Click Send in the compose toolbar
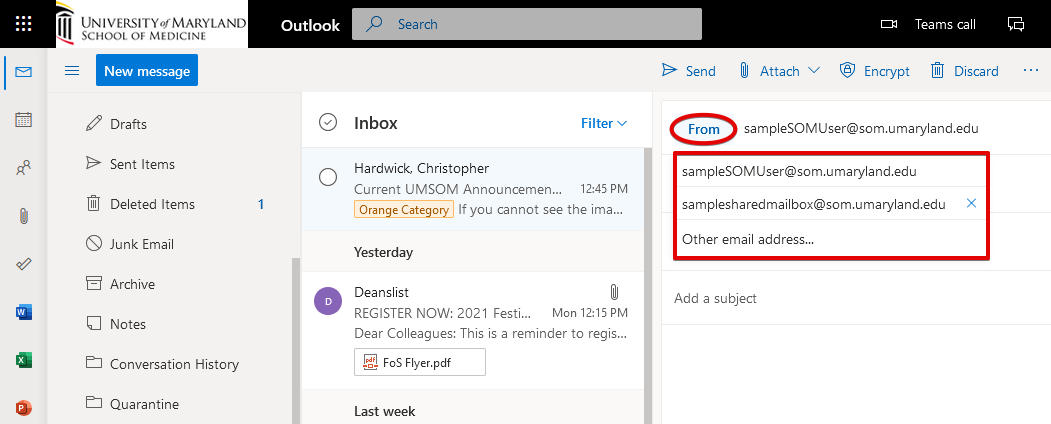This screenshot has height=424, width=1051. click(x=689, y=71)
